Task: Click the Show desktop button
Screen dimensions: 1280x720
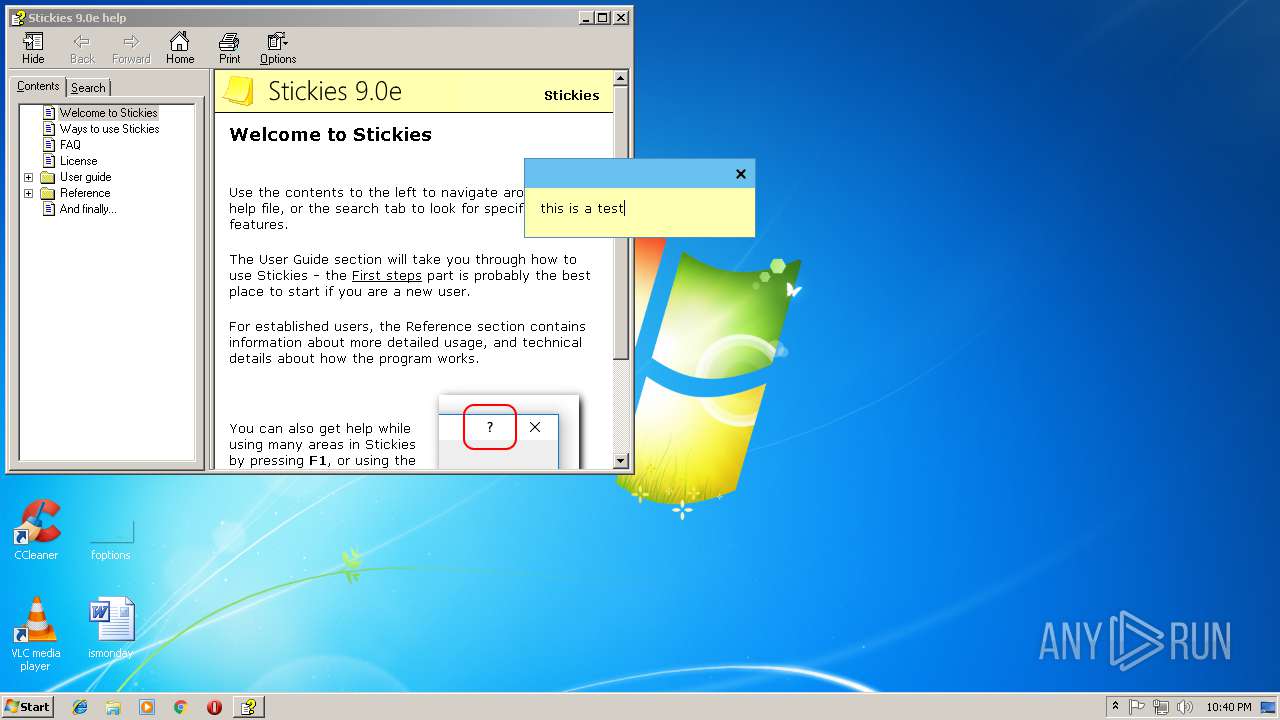Action: (1269, 707)
